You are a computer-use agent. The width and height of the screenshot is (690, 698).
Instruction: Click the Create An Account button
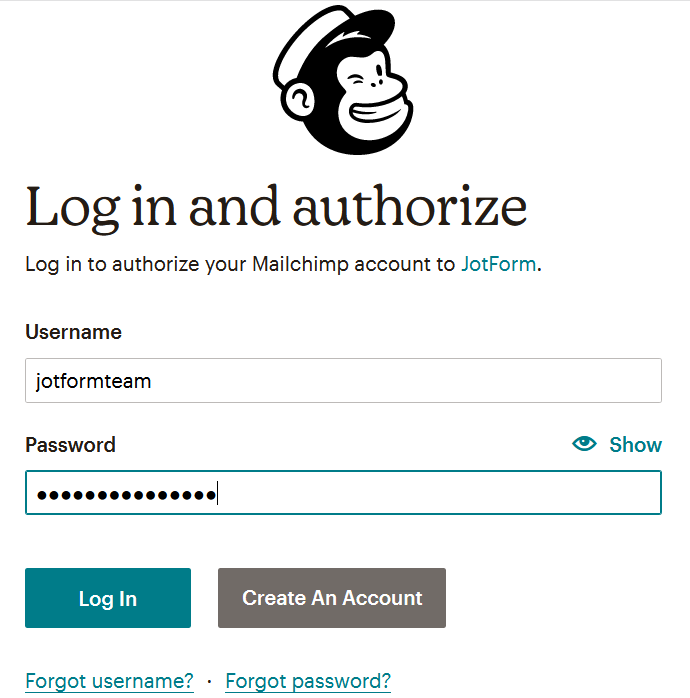click(332, 598)
